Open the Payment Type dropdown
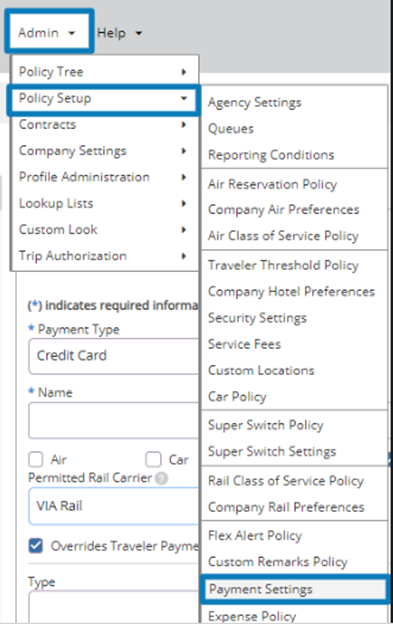 point(113,356)
